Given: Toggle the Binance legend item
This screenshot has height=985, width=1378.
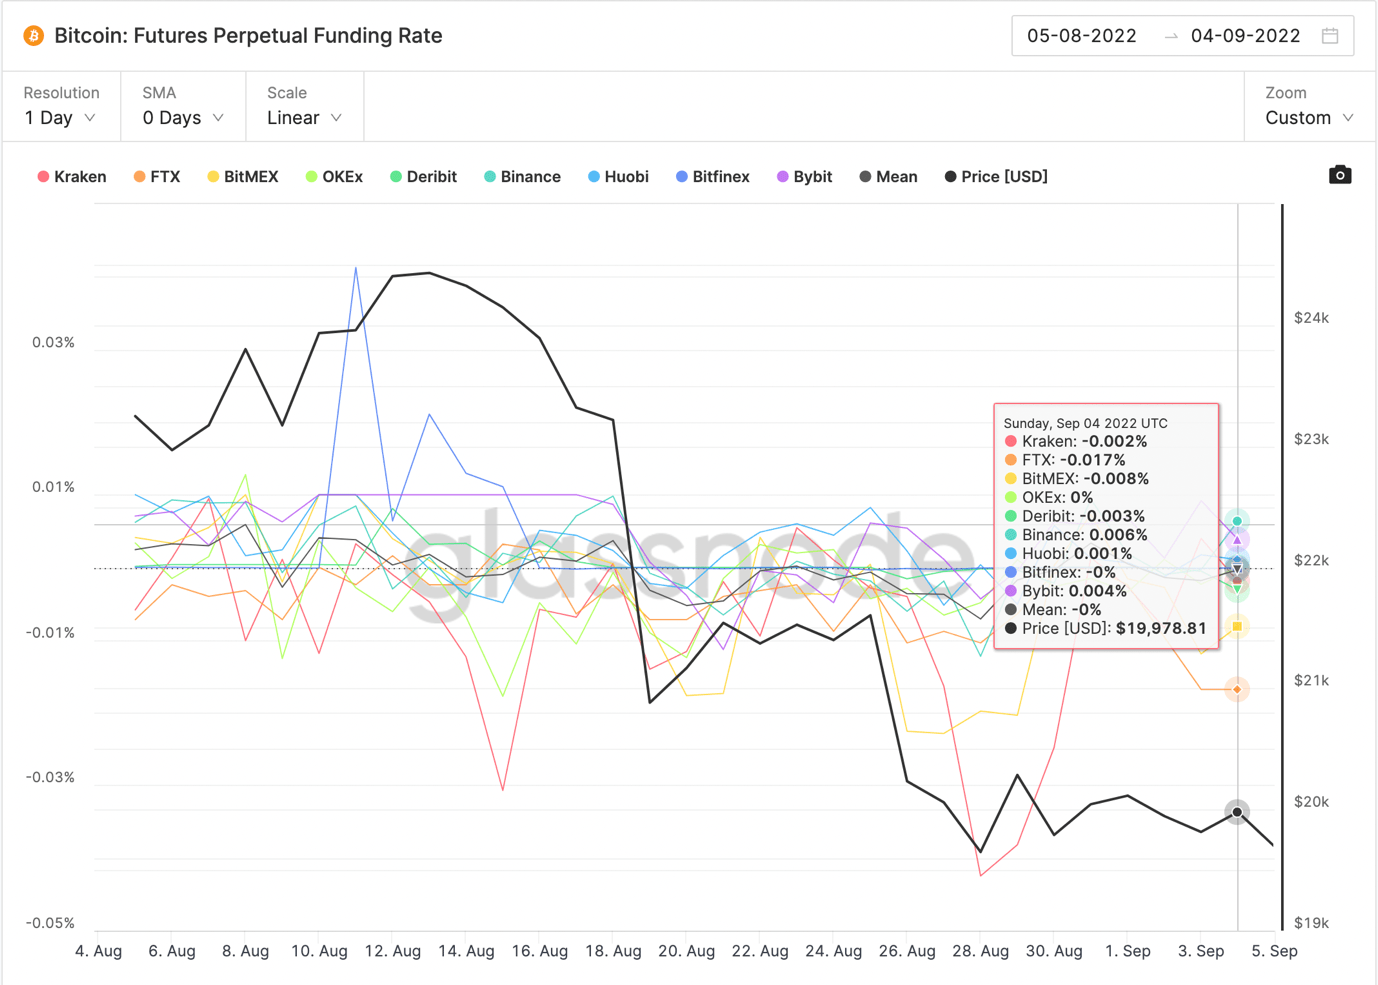Looking at the screenshot, I should coord(522,177).
